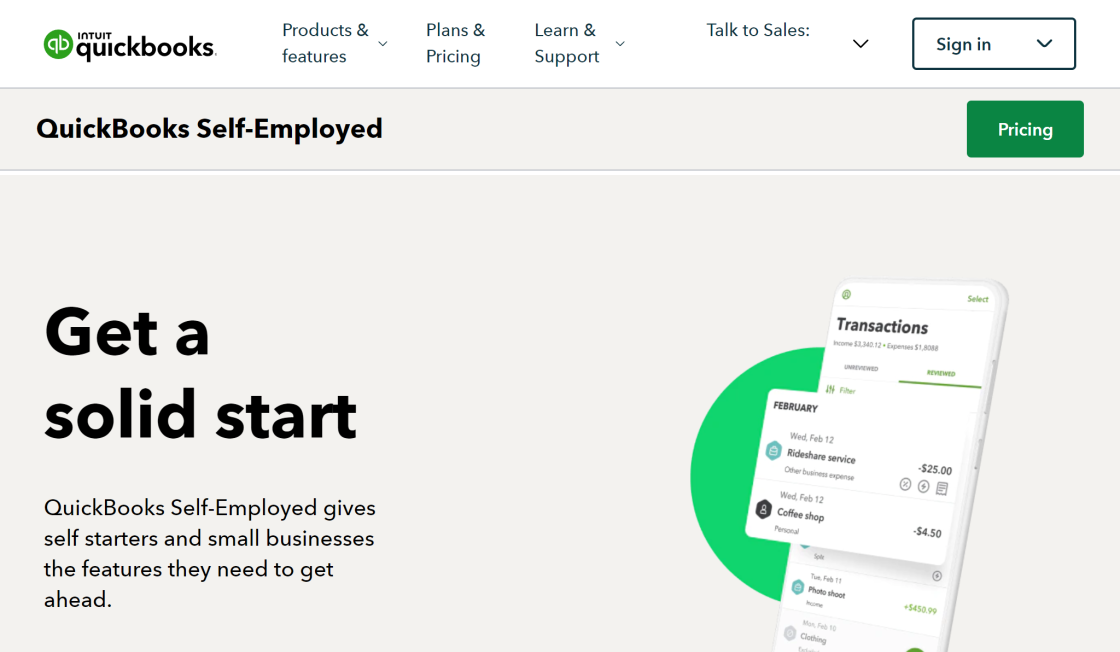Click the dark person icon beside Coffee shop
This screenshot has height=652, width=1120.
pos(764,509)
